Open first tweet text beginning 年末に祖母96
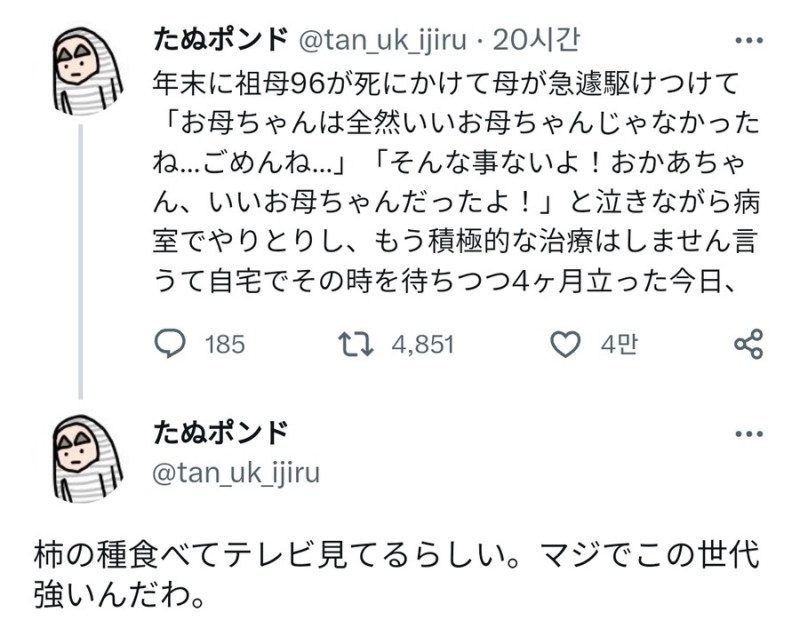The height and width of the screenshot is (620, 800). click(x=457, y=182)
